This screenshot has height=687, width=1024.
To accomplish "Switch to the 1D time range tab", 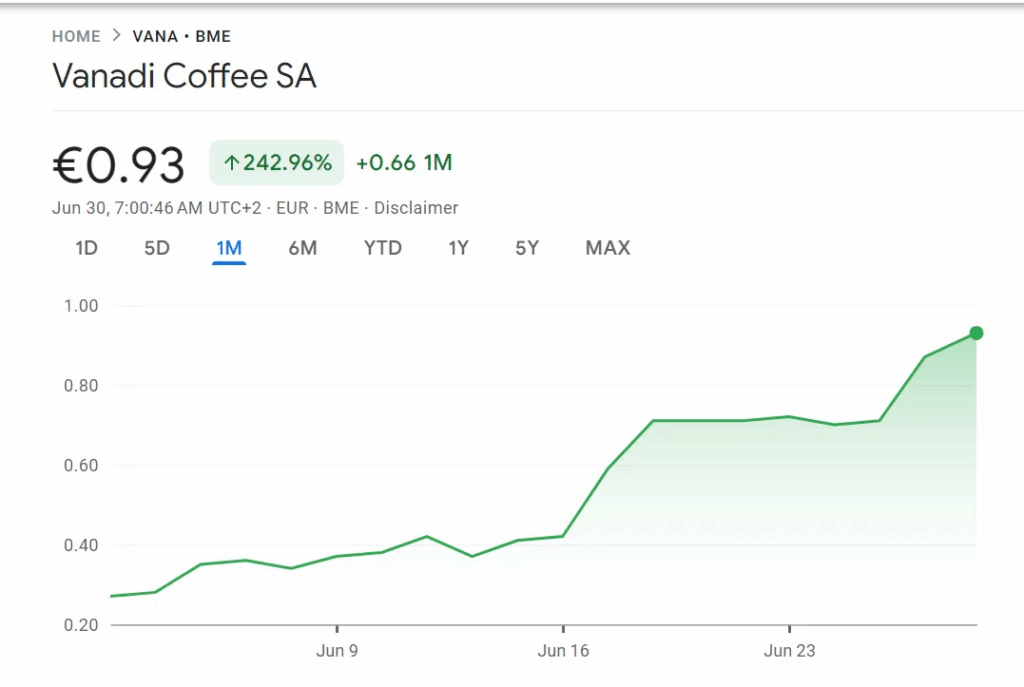I will (87, 248).
